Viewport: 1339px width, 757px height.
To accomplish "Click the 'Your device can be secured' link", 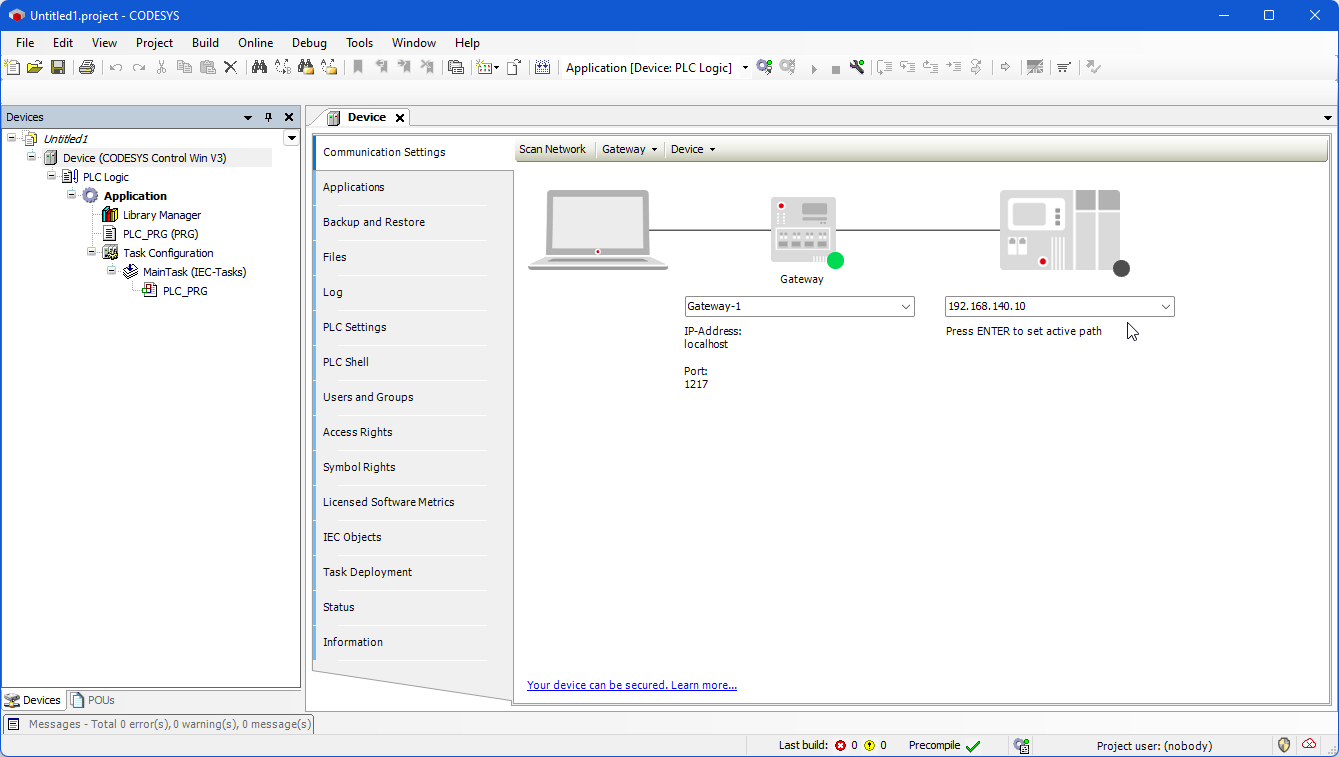I will tap(631, 685).
